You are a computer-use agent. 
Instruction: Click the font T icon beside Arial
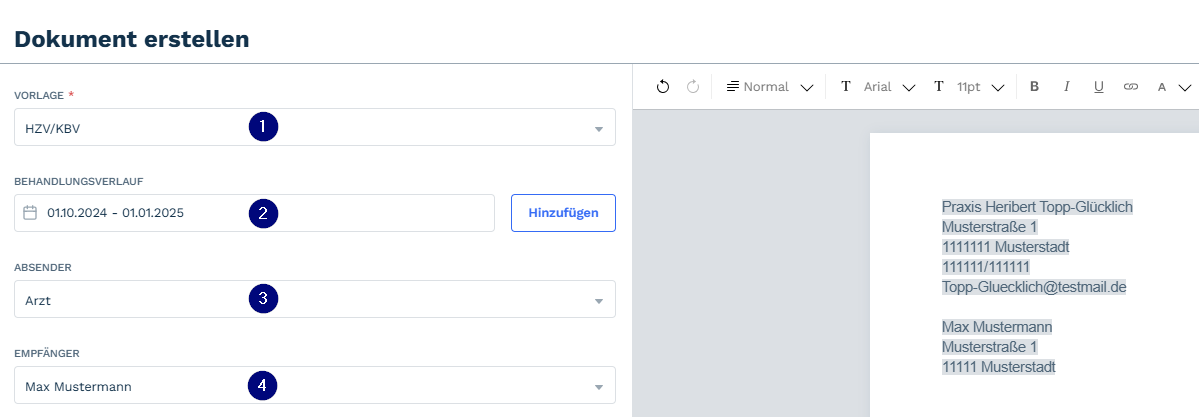click(x=846, y=86)
